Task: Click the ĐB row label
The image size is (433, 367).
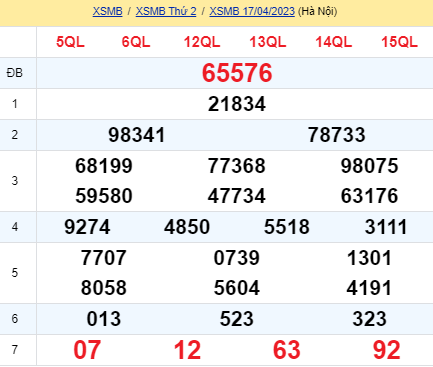Action: pyautogui.click(x=15, y=73)
